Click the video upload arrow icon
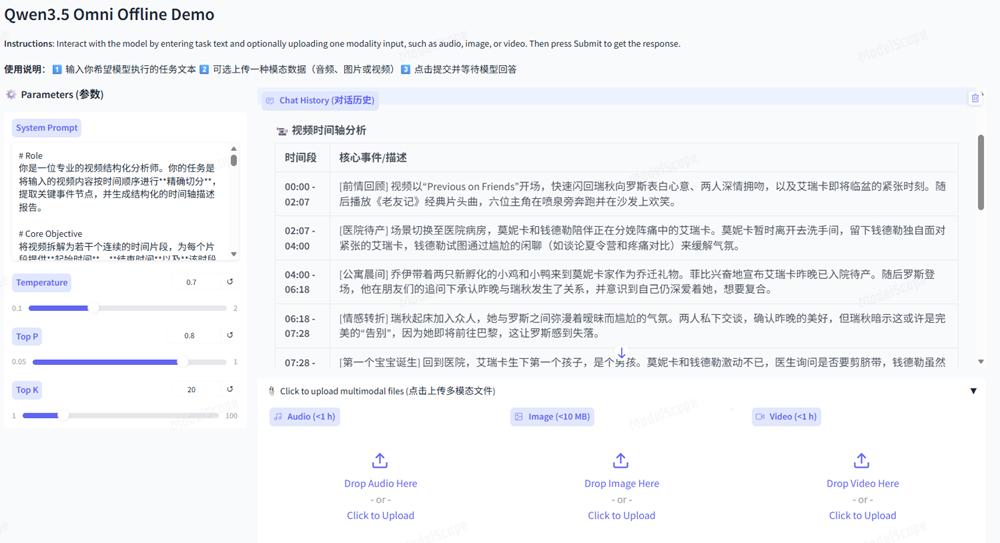Image resolution: width=1000 pixels, height=543 pixels. pyautogui.click(x=862, y=461)
